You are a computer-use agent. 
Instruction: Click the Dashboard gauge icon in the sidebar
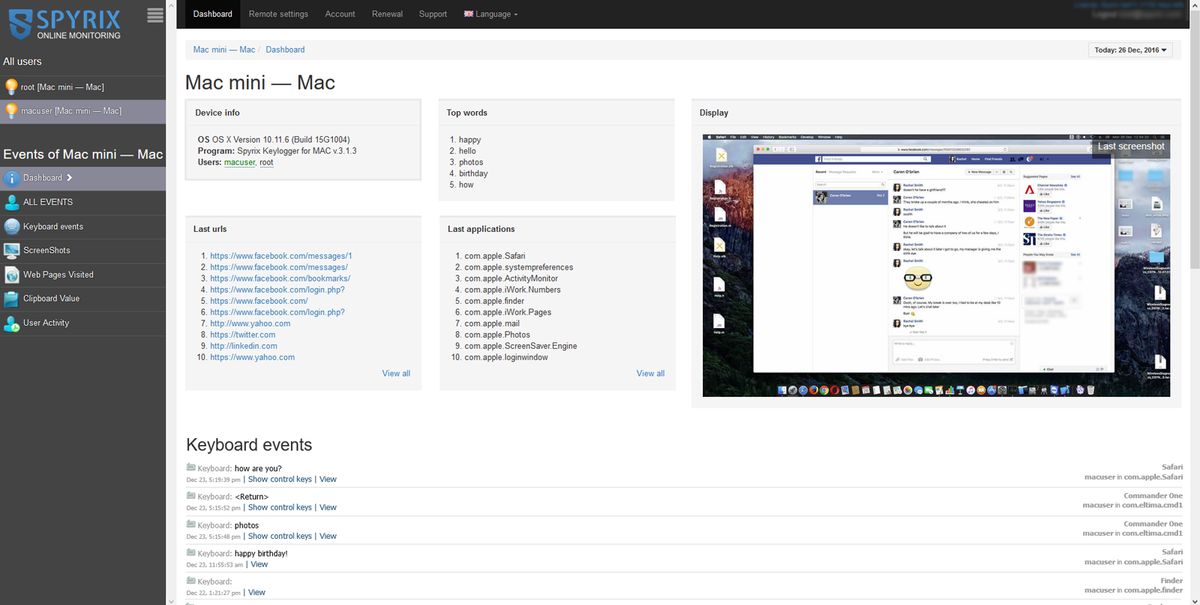13,177
